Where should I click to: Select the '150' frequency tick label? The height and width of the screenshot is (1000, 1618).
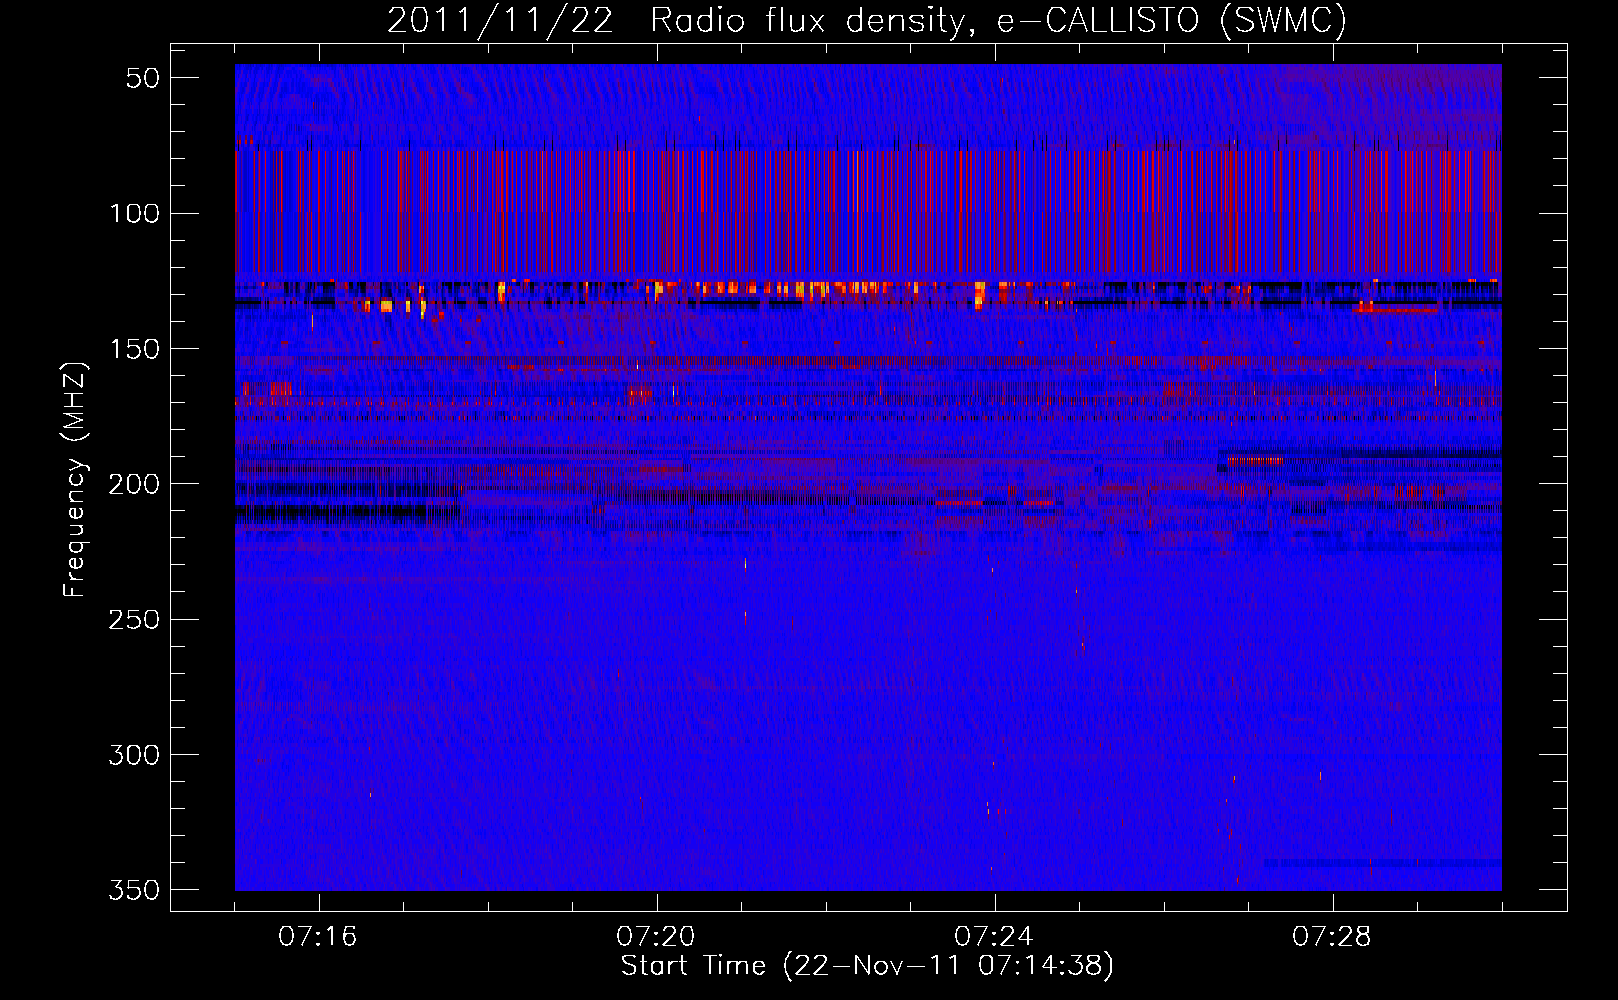tap(135, 349)
